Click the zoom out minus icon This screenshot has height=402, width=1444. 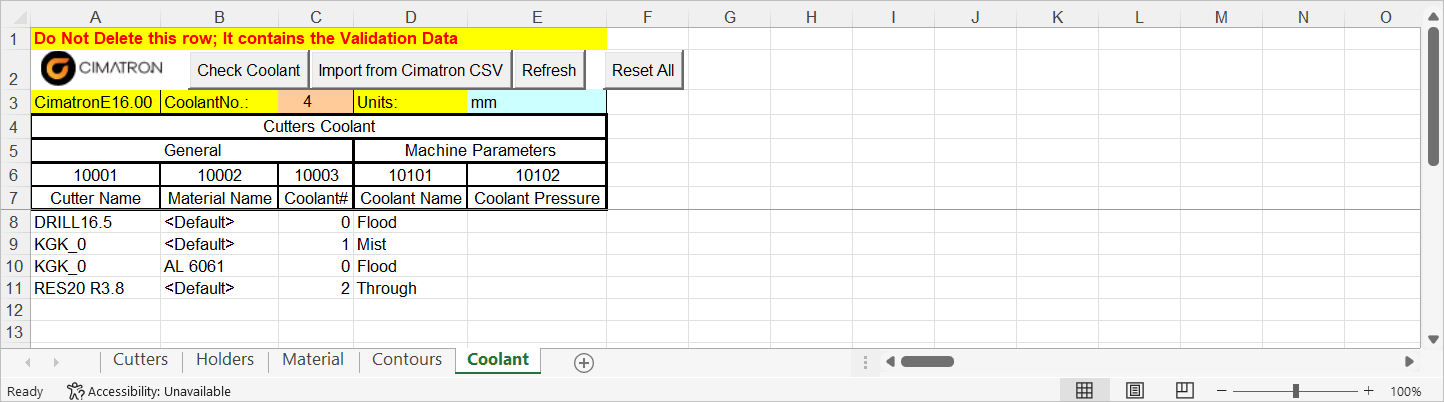(x=1222, y=391)
